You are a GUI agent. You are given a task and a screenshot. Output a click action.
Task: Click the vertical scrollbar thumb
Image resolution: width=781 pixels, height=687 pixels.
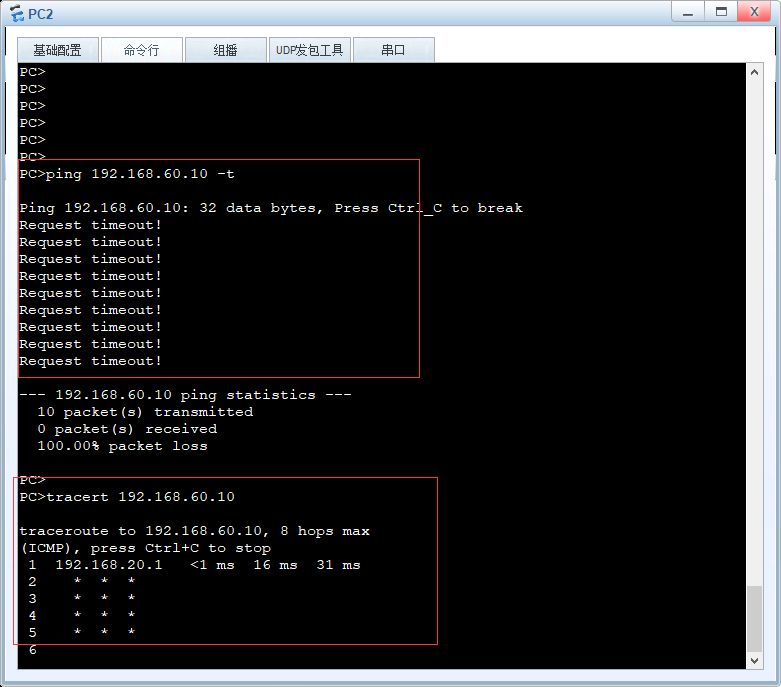[x=754, y=618]
